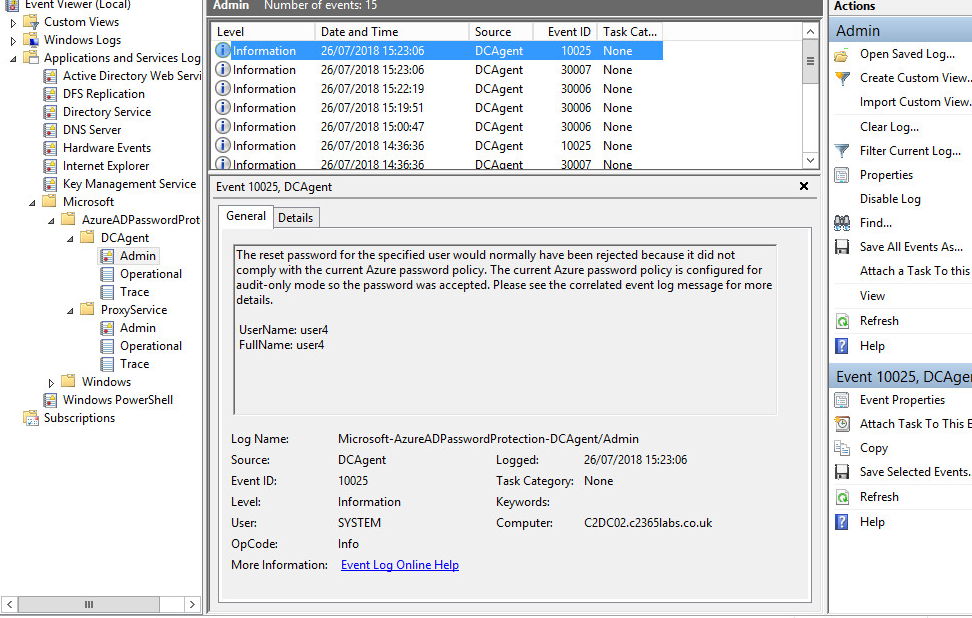The image size is (972, 618).
Task: Expand the Windows folder under Microsoft
Action: coord(51,381)
